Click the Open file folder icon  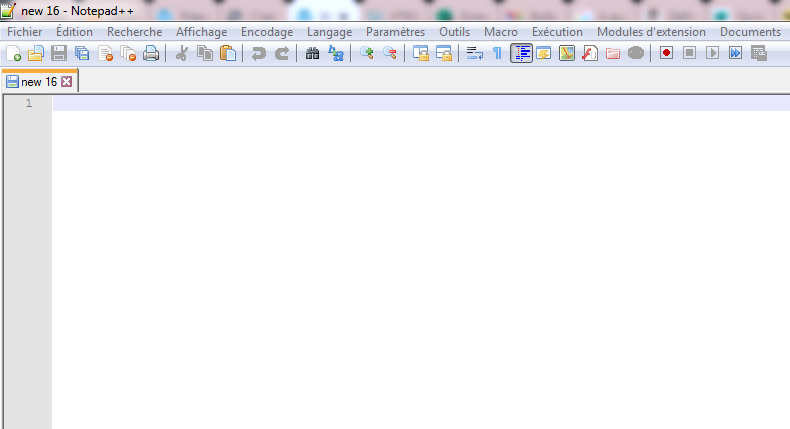[x=36, y=53]
